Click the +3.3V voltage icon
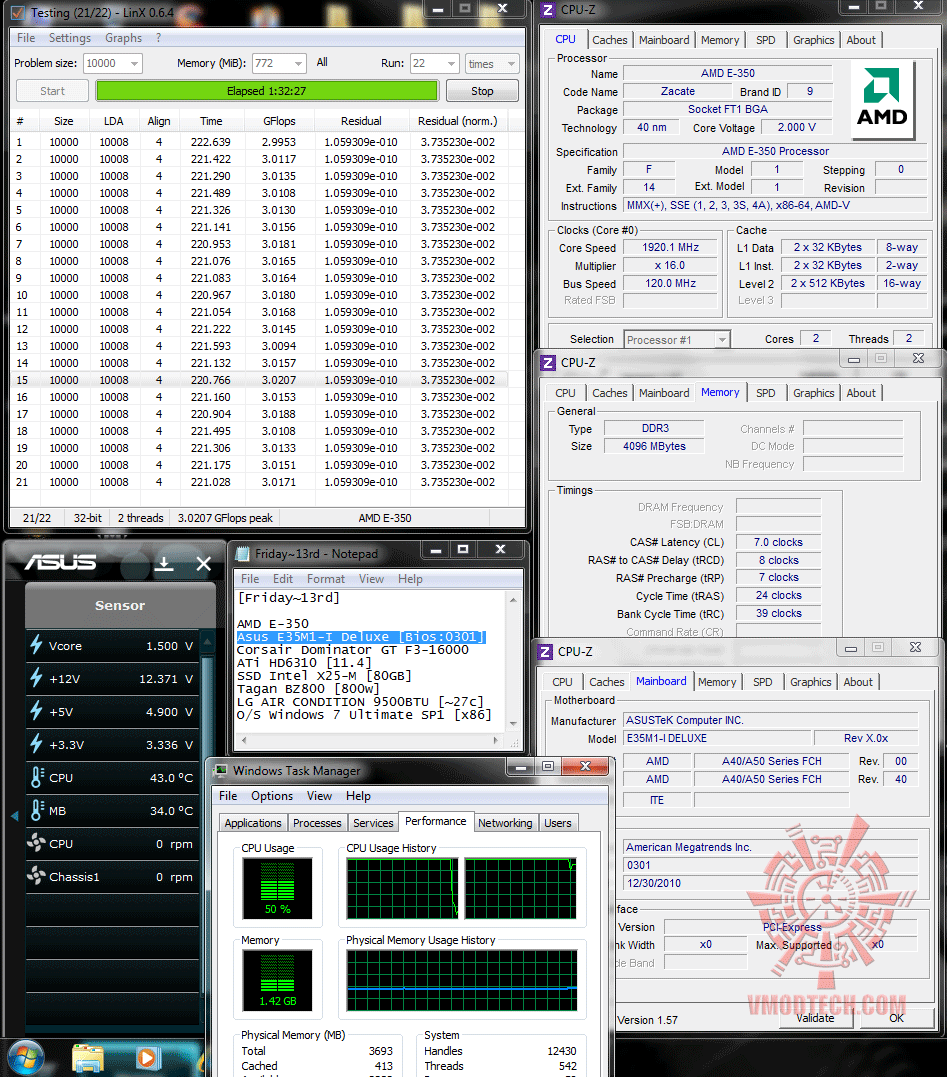The height and width of the screenshot is (1077, 947). [36, 744]
